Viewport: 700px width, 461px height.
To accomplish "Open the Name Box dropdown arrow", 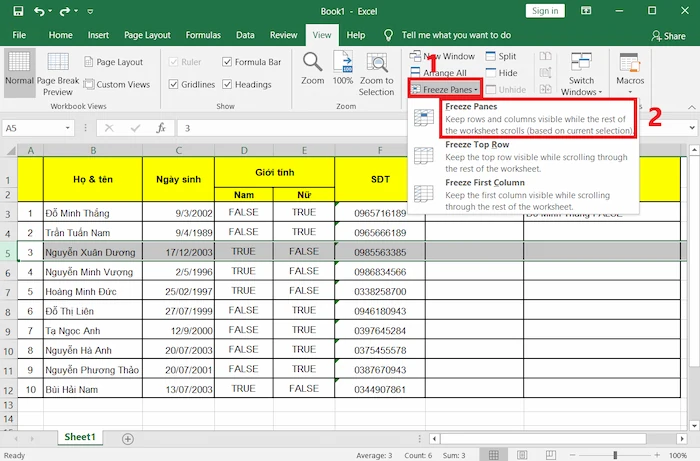I will [x=68, y=129].
